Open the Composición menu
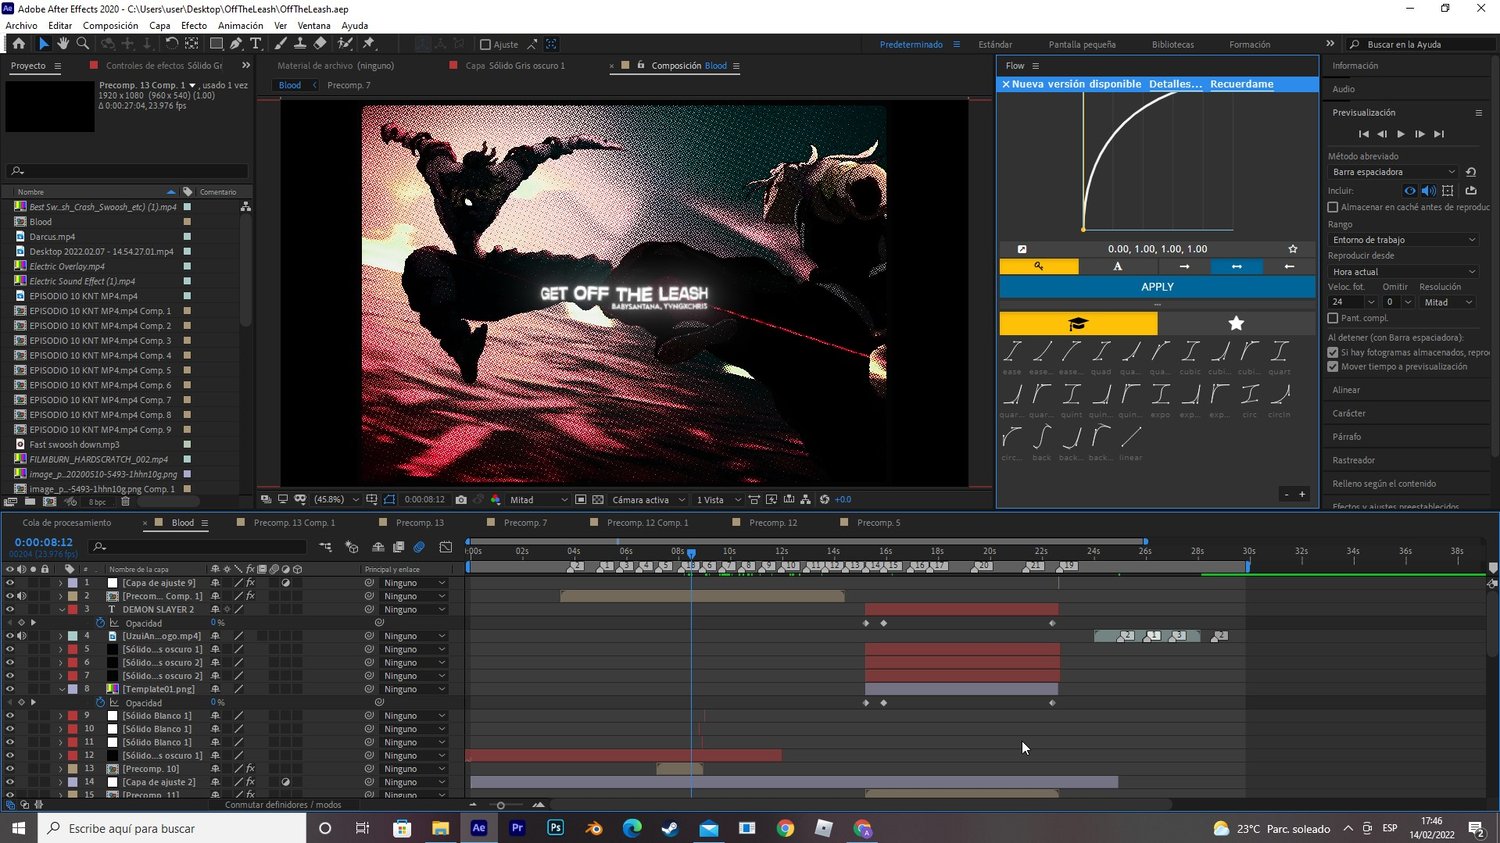The width and height of the screenshot is (1500, 843). pos(110,26)
